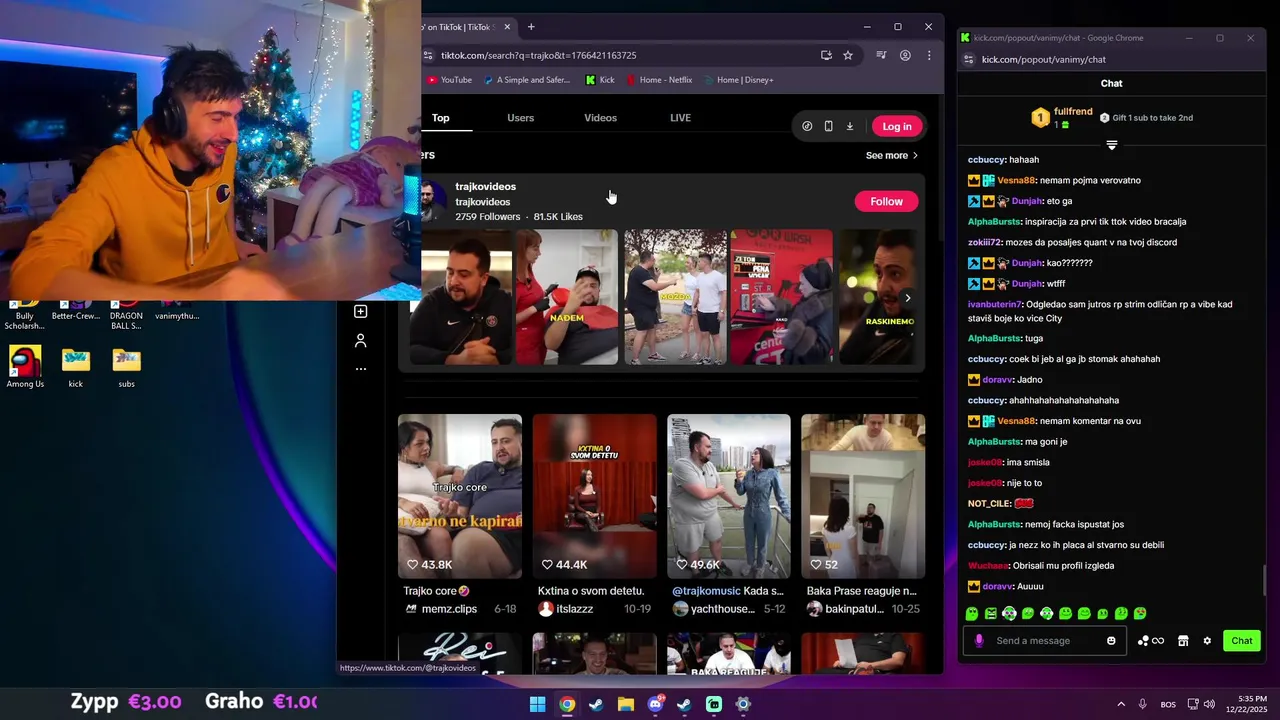Click the Gift 1 sub to take 2nd text
This screenshot has width=1280, height=720.
click(x=1153, y=118)
